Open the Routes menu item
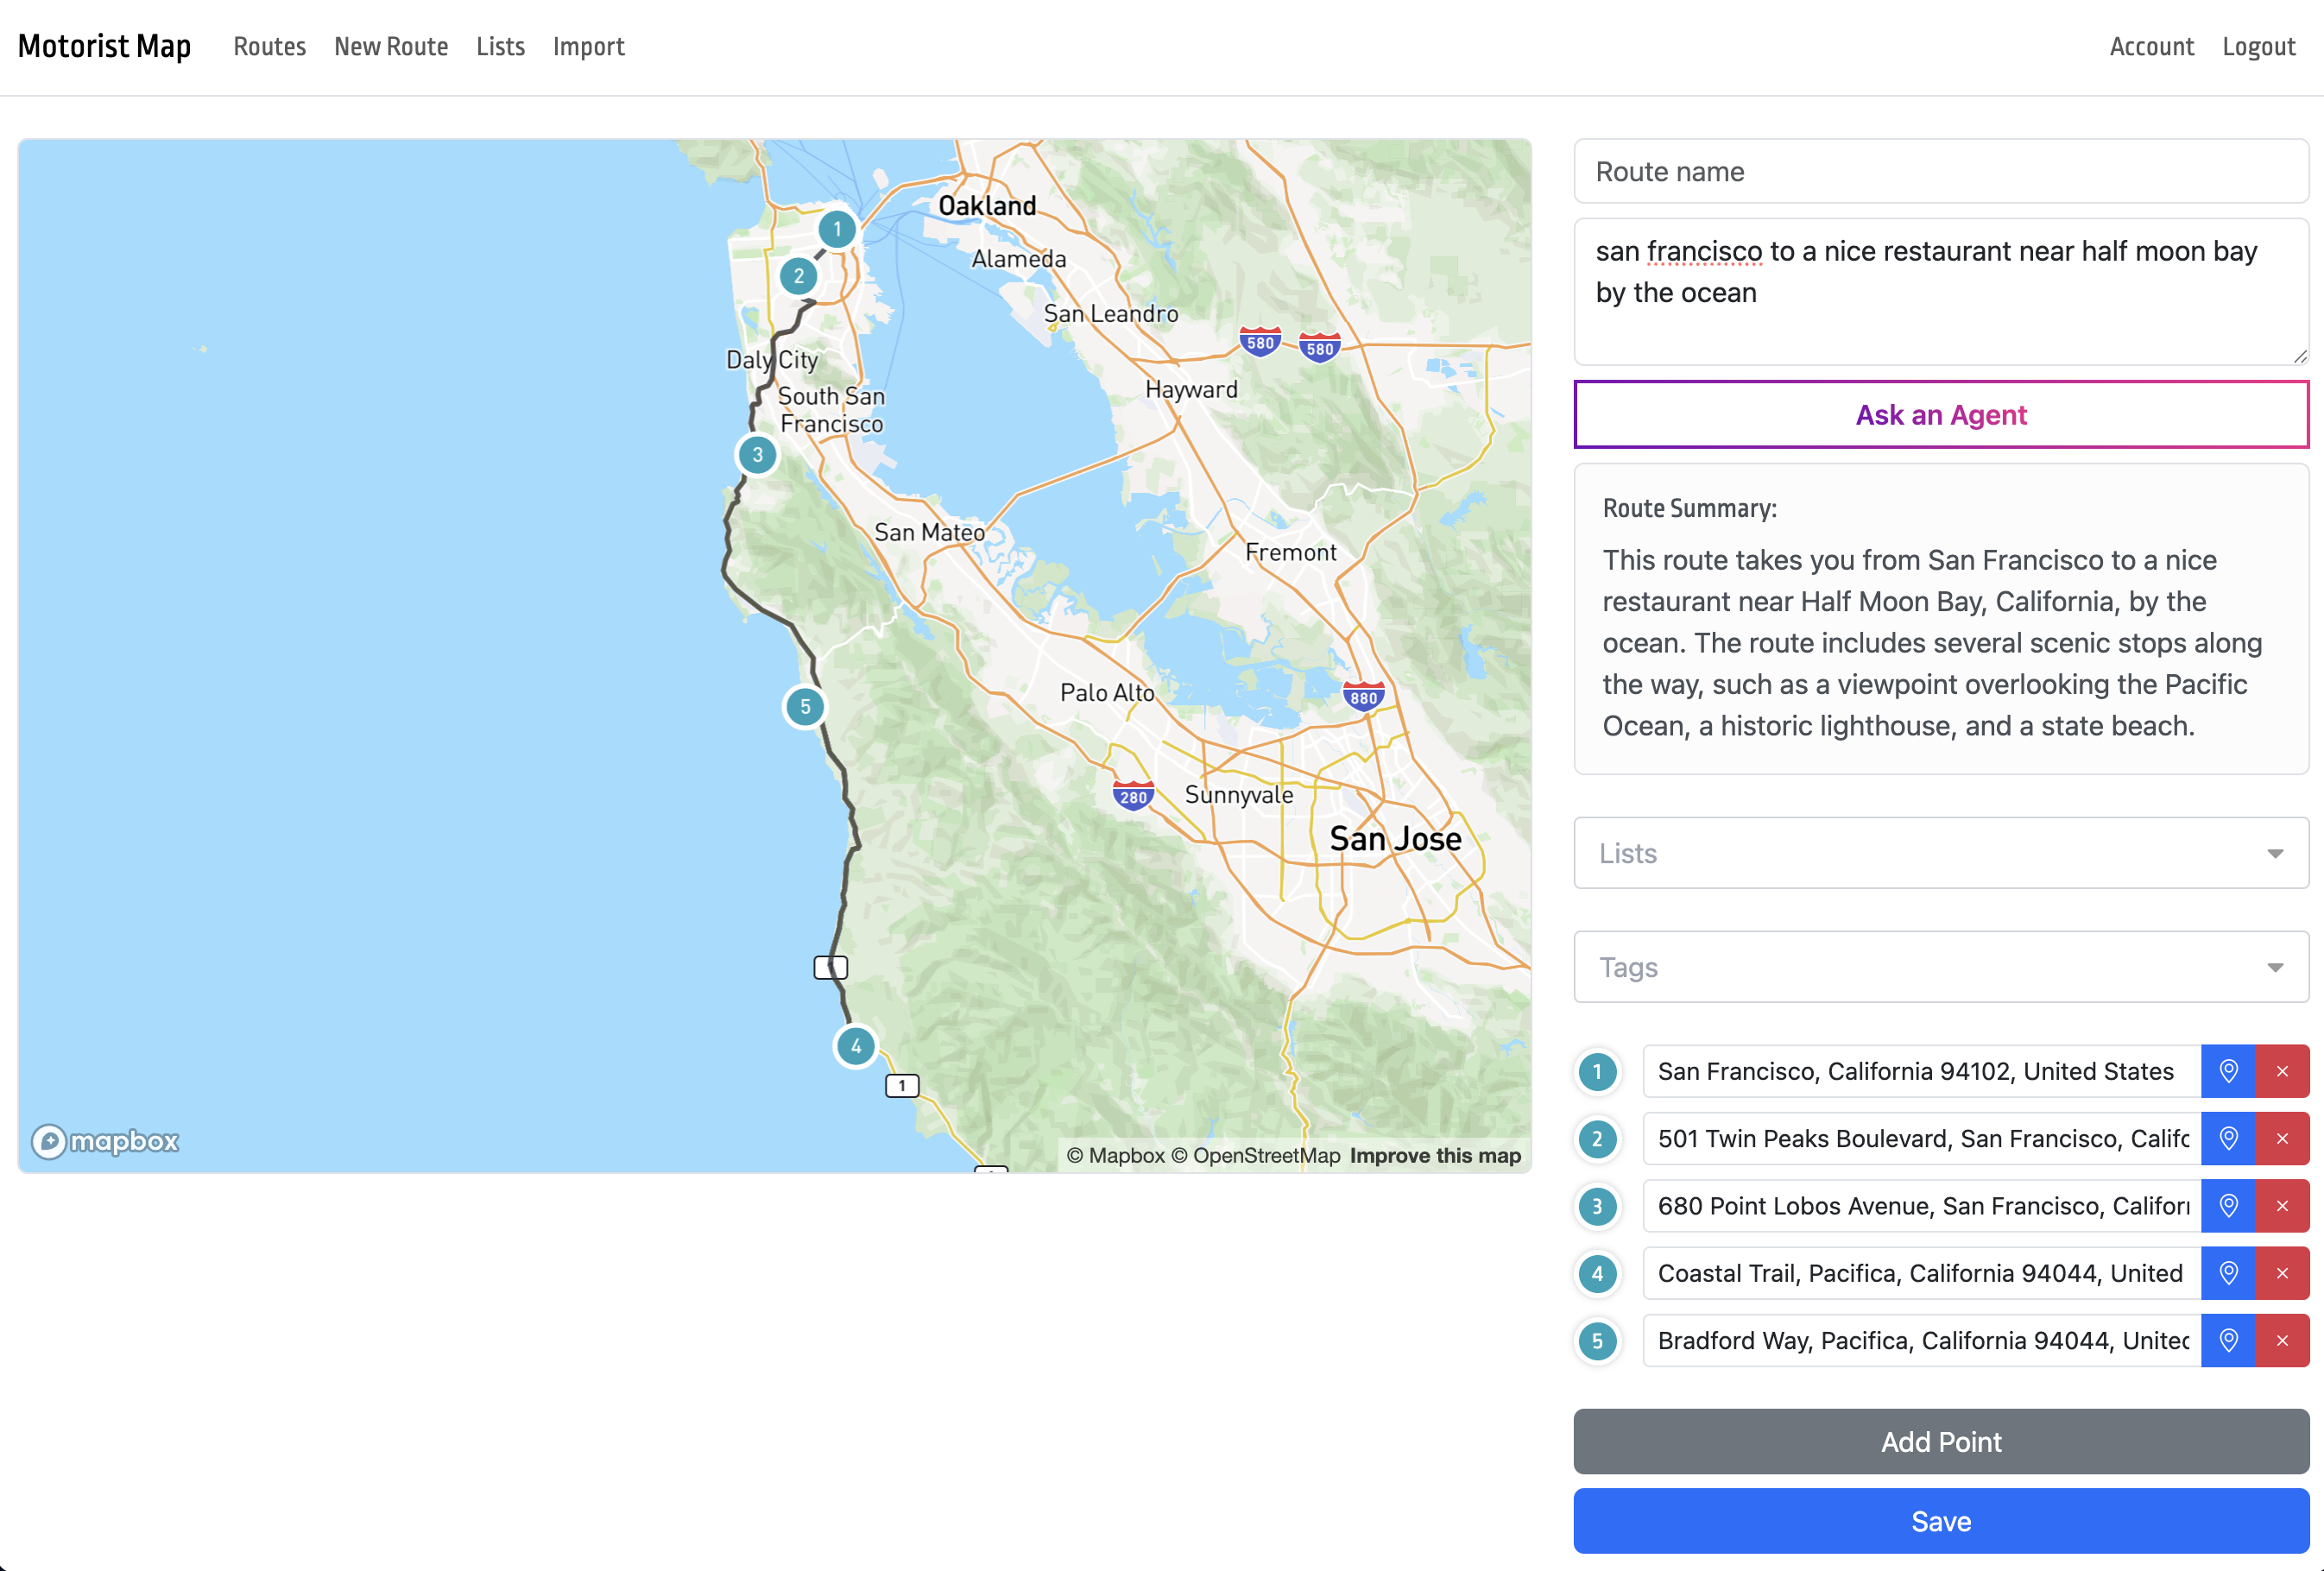This screenshot has width=2324, height=1571. coord(269,47)
